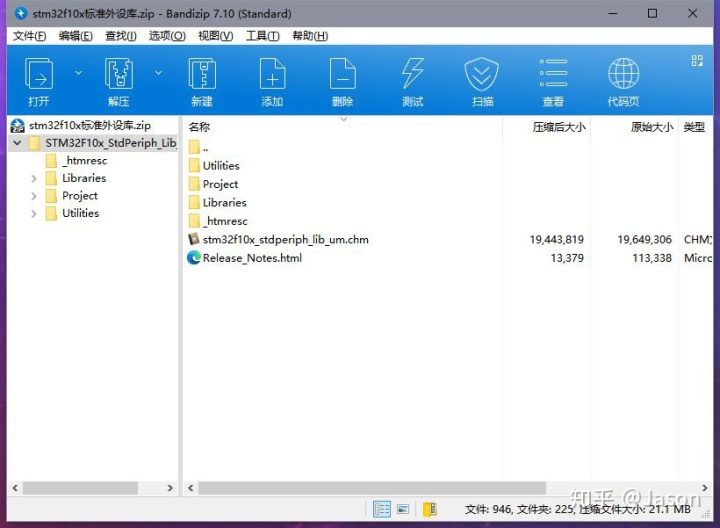720x528 pixels.
Task: Click the Extract (解压) toolbar icon
Action: [118, 73]
